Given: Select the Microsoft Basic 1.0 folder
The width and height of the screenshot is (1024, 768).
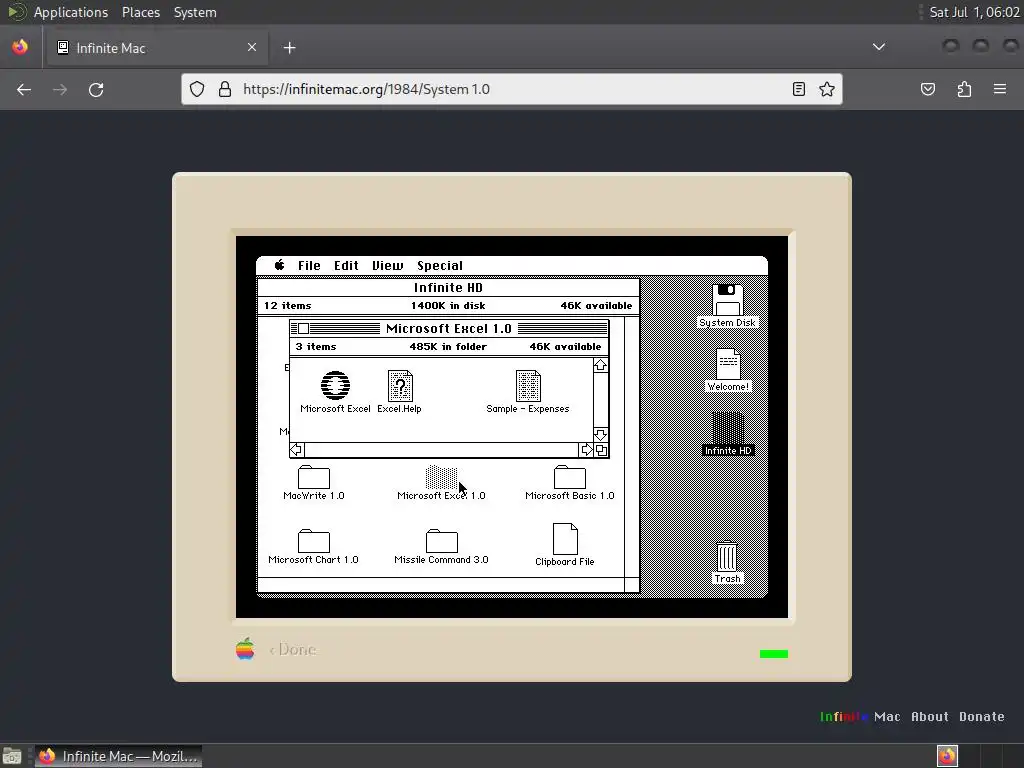Looking at the screenshot, I should [x=569, y=477].
